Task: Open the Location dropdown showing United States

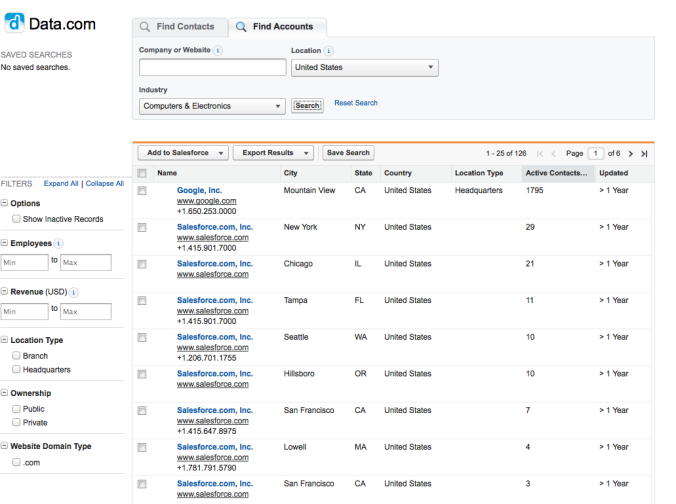Action: (365, 68)
